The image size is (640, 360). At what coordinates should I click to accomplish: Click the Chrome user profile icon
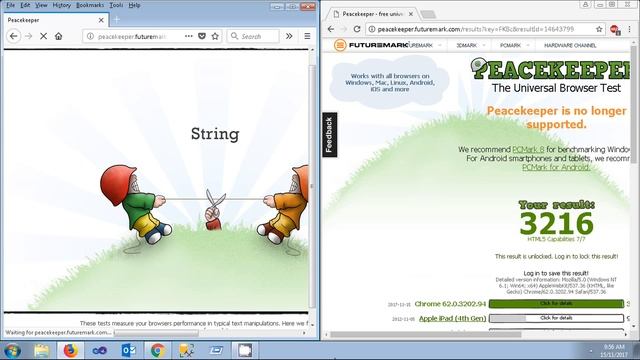click(x=586, y=4)
